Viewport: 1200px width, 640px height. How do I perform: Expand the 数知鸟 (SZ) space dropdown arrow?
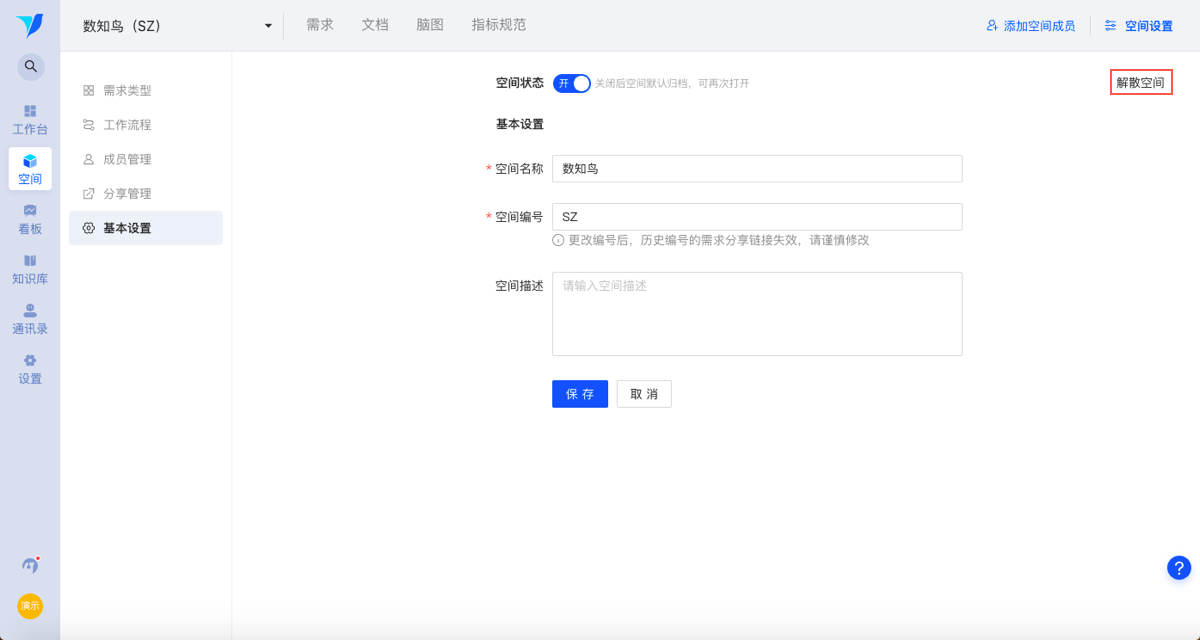(x=268, y=26)
